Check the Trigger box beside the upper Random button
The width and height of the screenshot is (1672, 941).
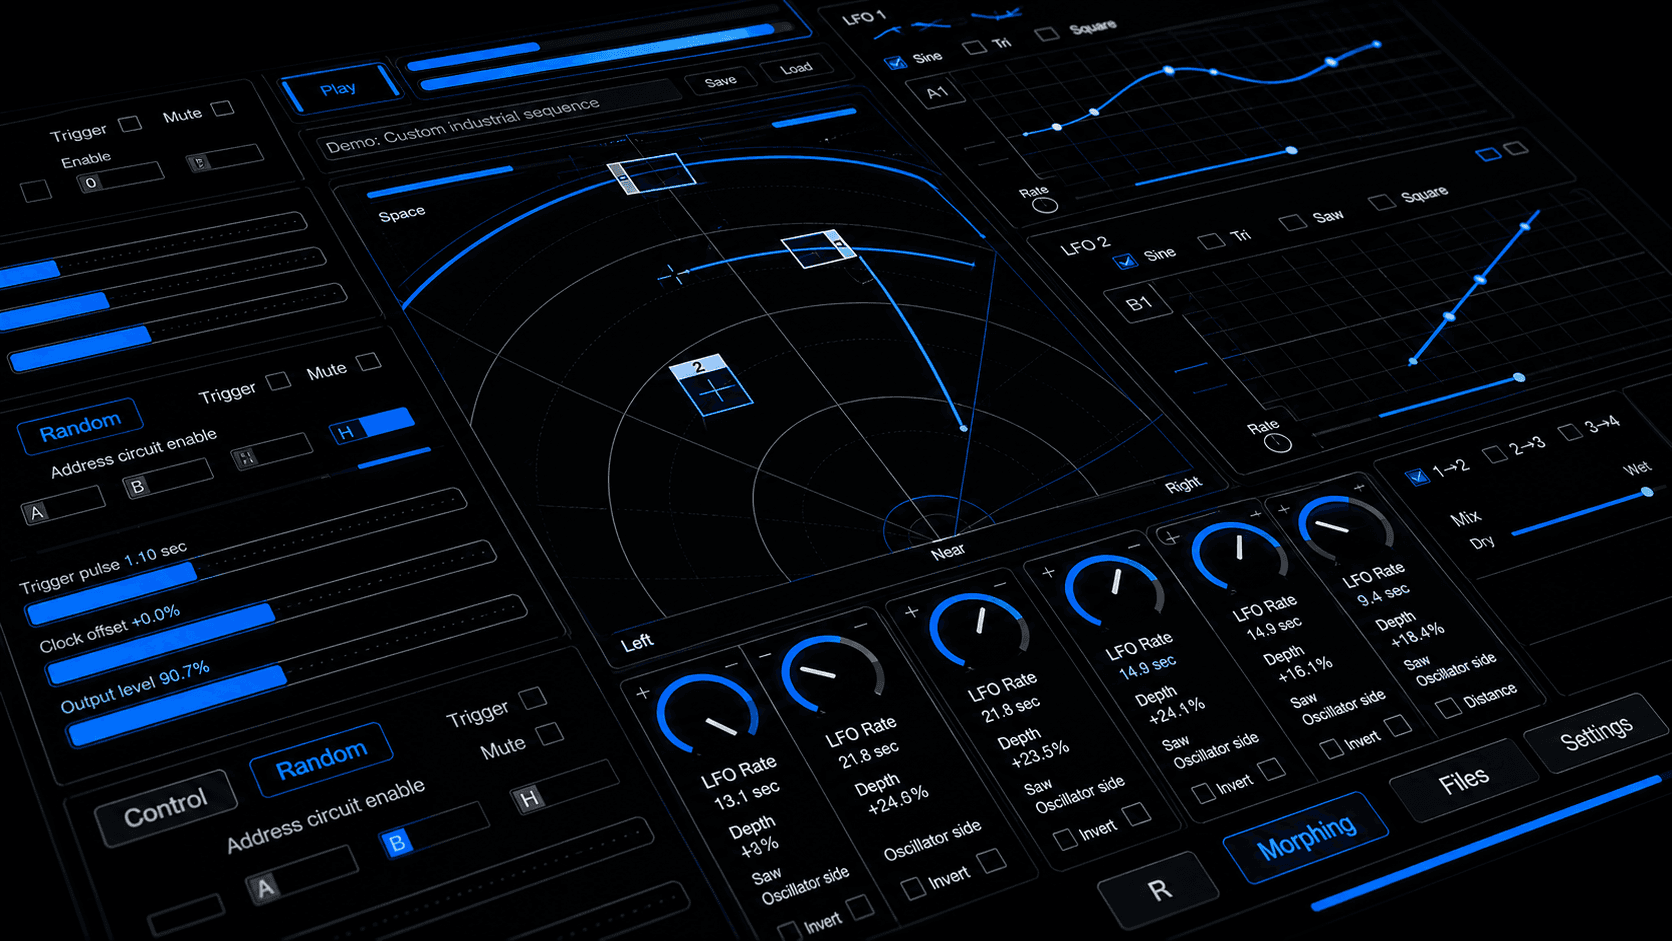(x=278, y=380)
